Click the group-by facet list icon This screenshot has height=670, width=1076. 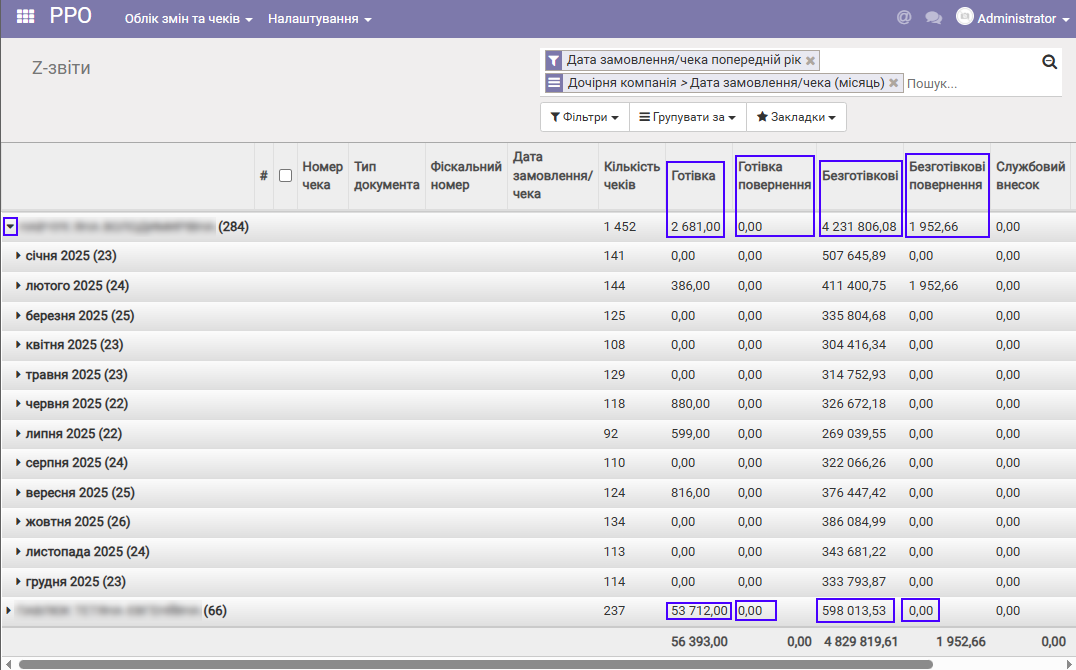pos(554,83)
